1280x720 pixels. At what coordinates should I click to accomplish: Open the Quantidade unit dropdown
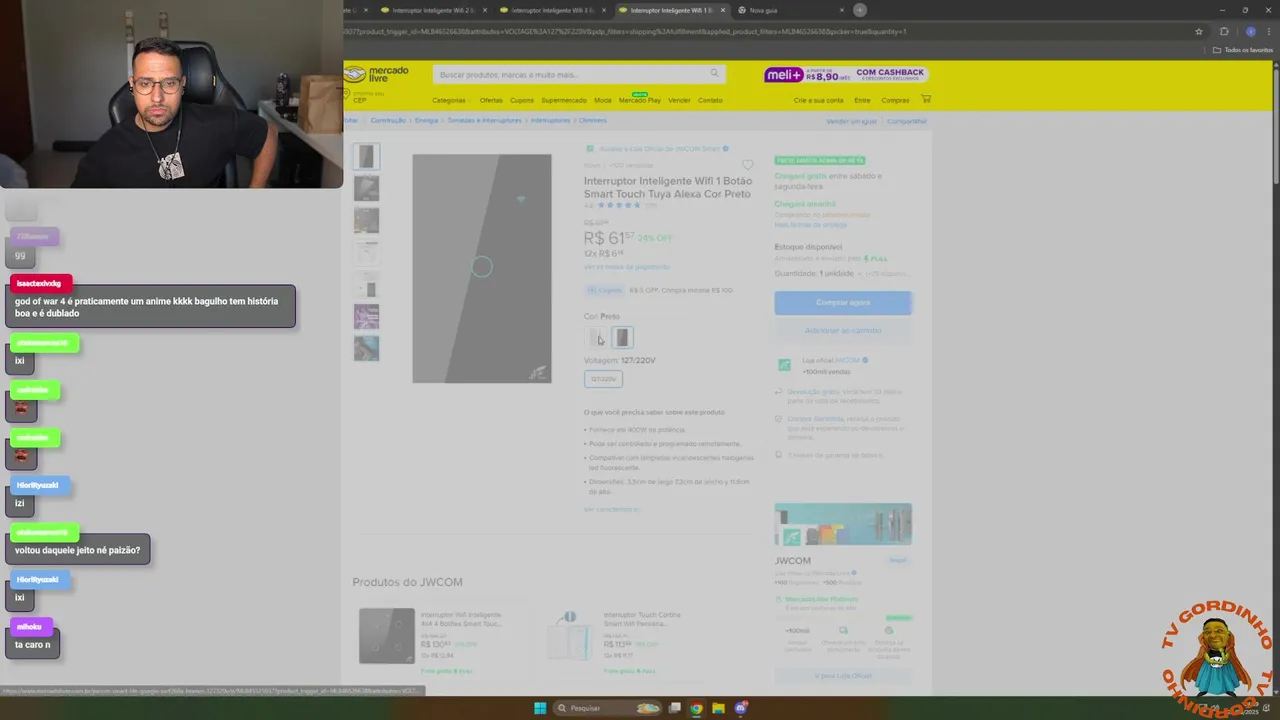[842, 273]
